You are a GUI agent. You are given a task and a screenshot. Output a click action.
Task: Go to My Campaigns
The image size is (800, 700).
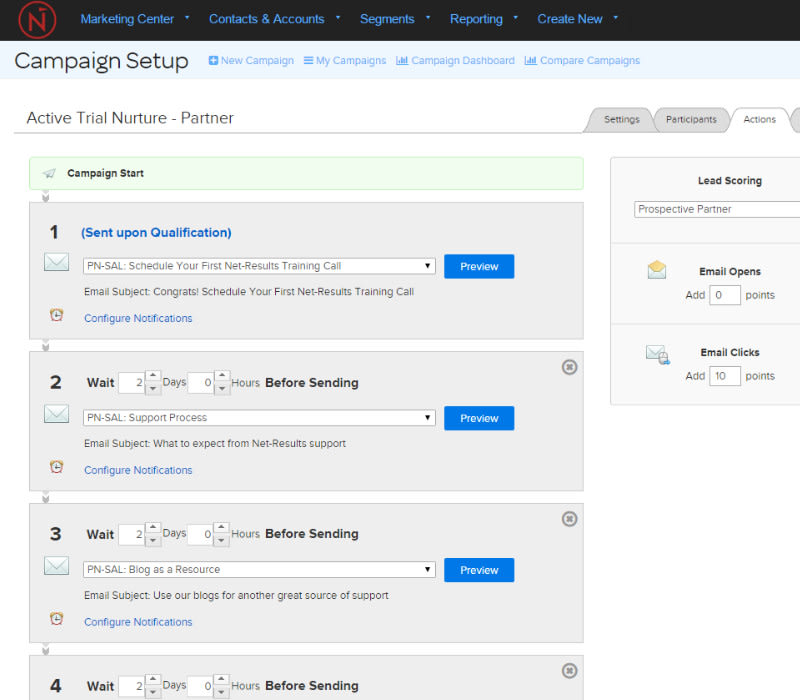pyautogui.click(x=351, y=60)
